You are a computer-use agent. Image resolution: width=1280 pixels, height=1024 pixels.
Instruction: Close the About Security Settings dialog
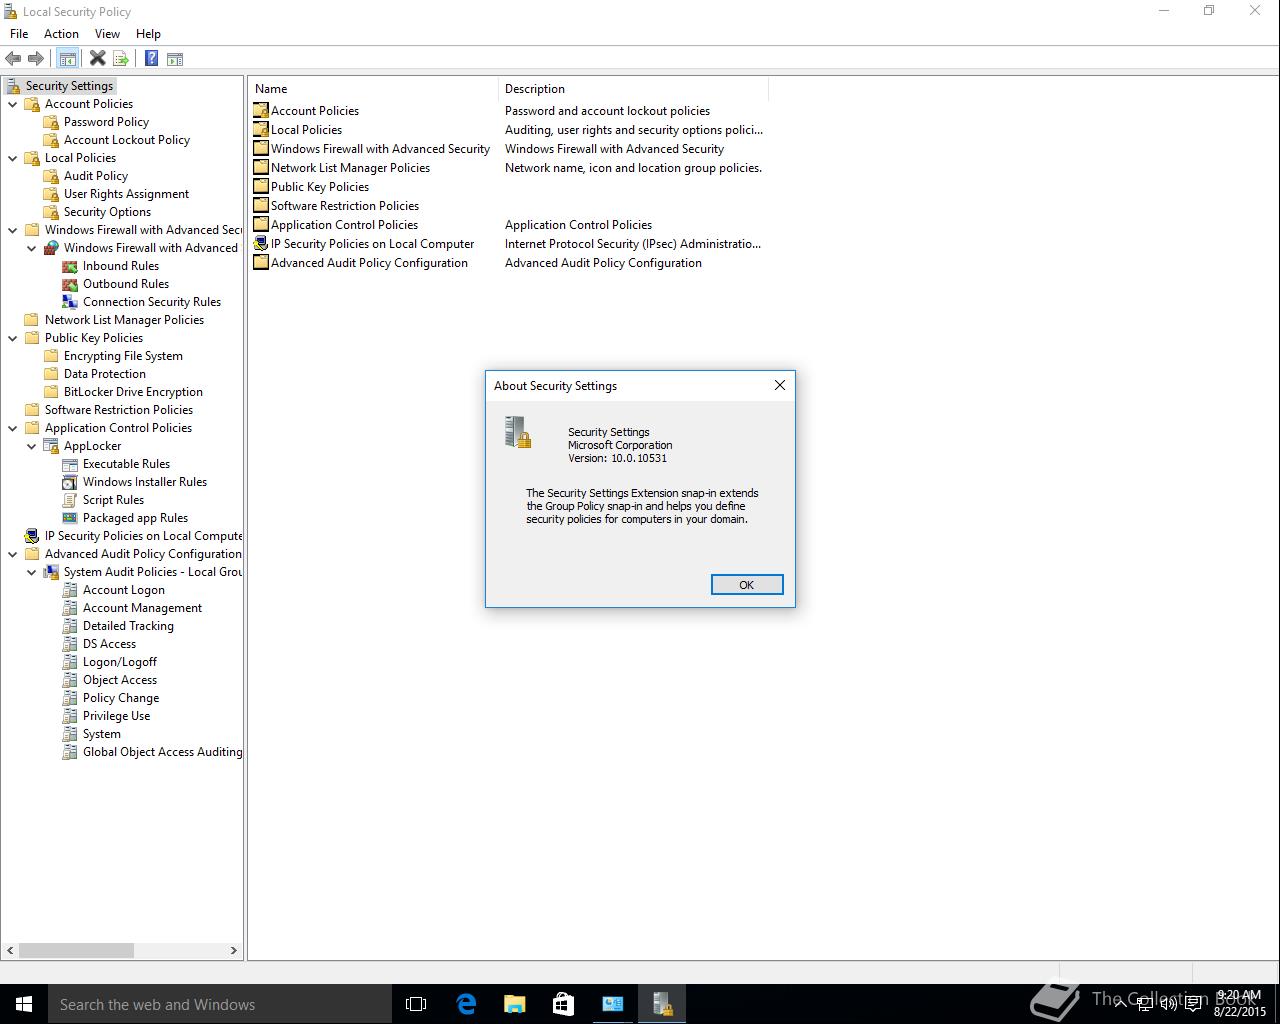[780, 385]
